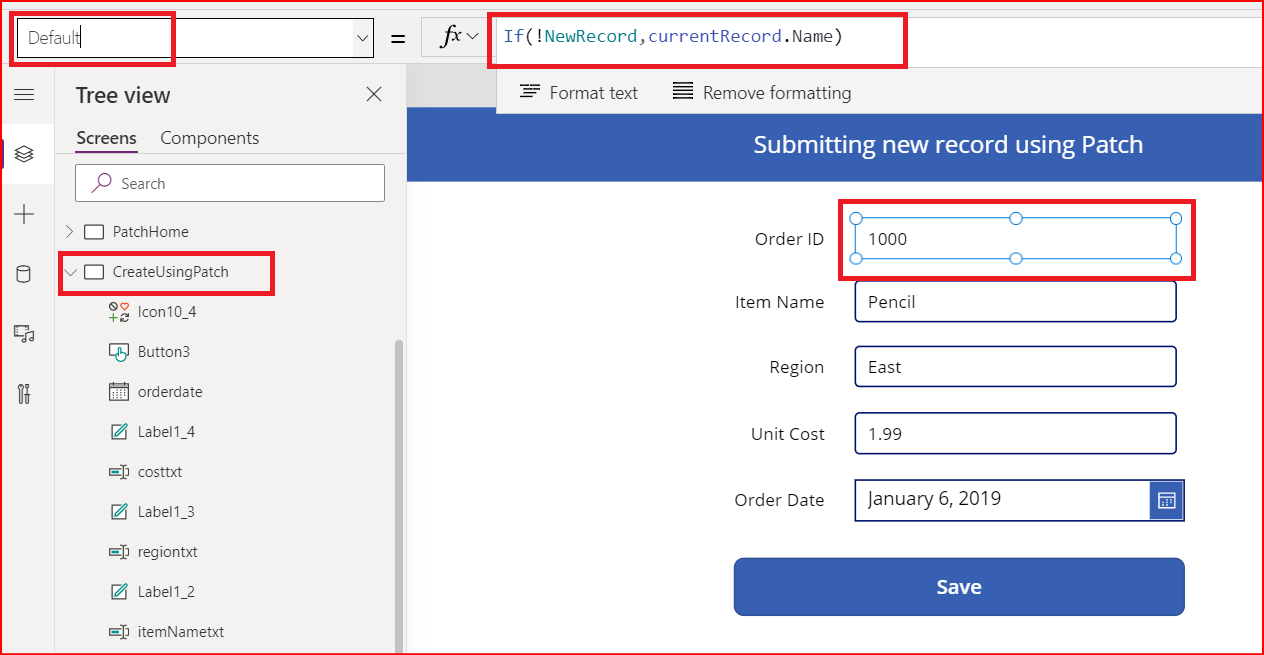Viewport: 1264px width, 655px height.
Task: Close the Tree view panel
Action: [374, 94]
